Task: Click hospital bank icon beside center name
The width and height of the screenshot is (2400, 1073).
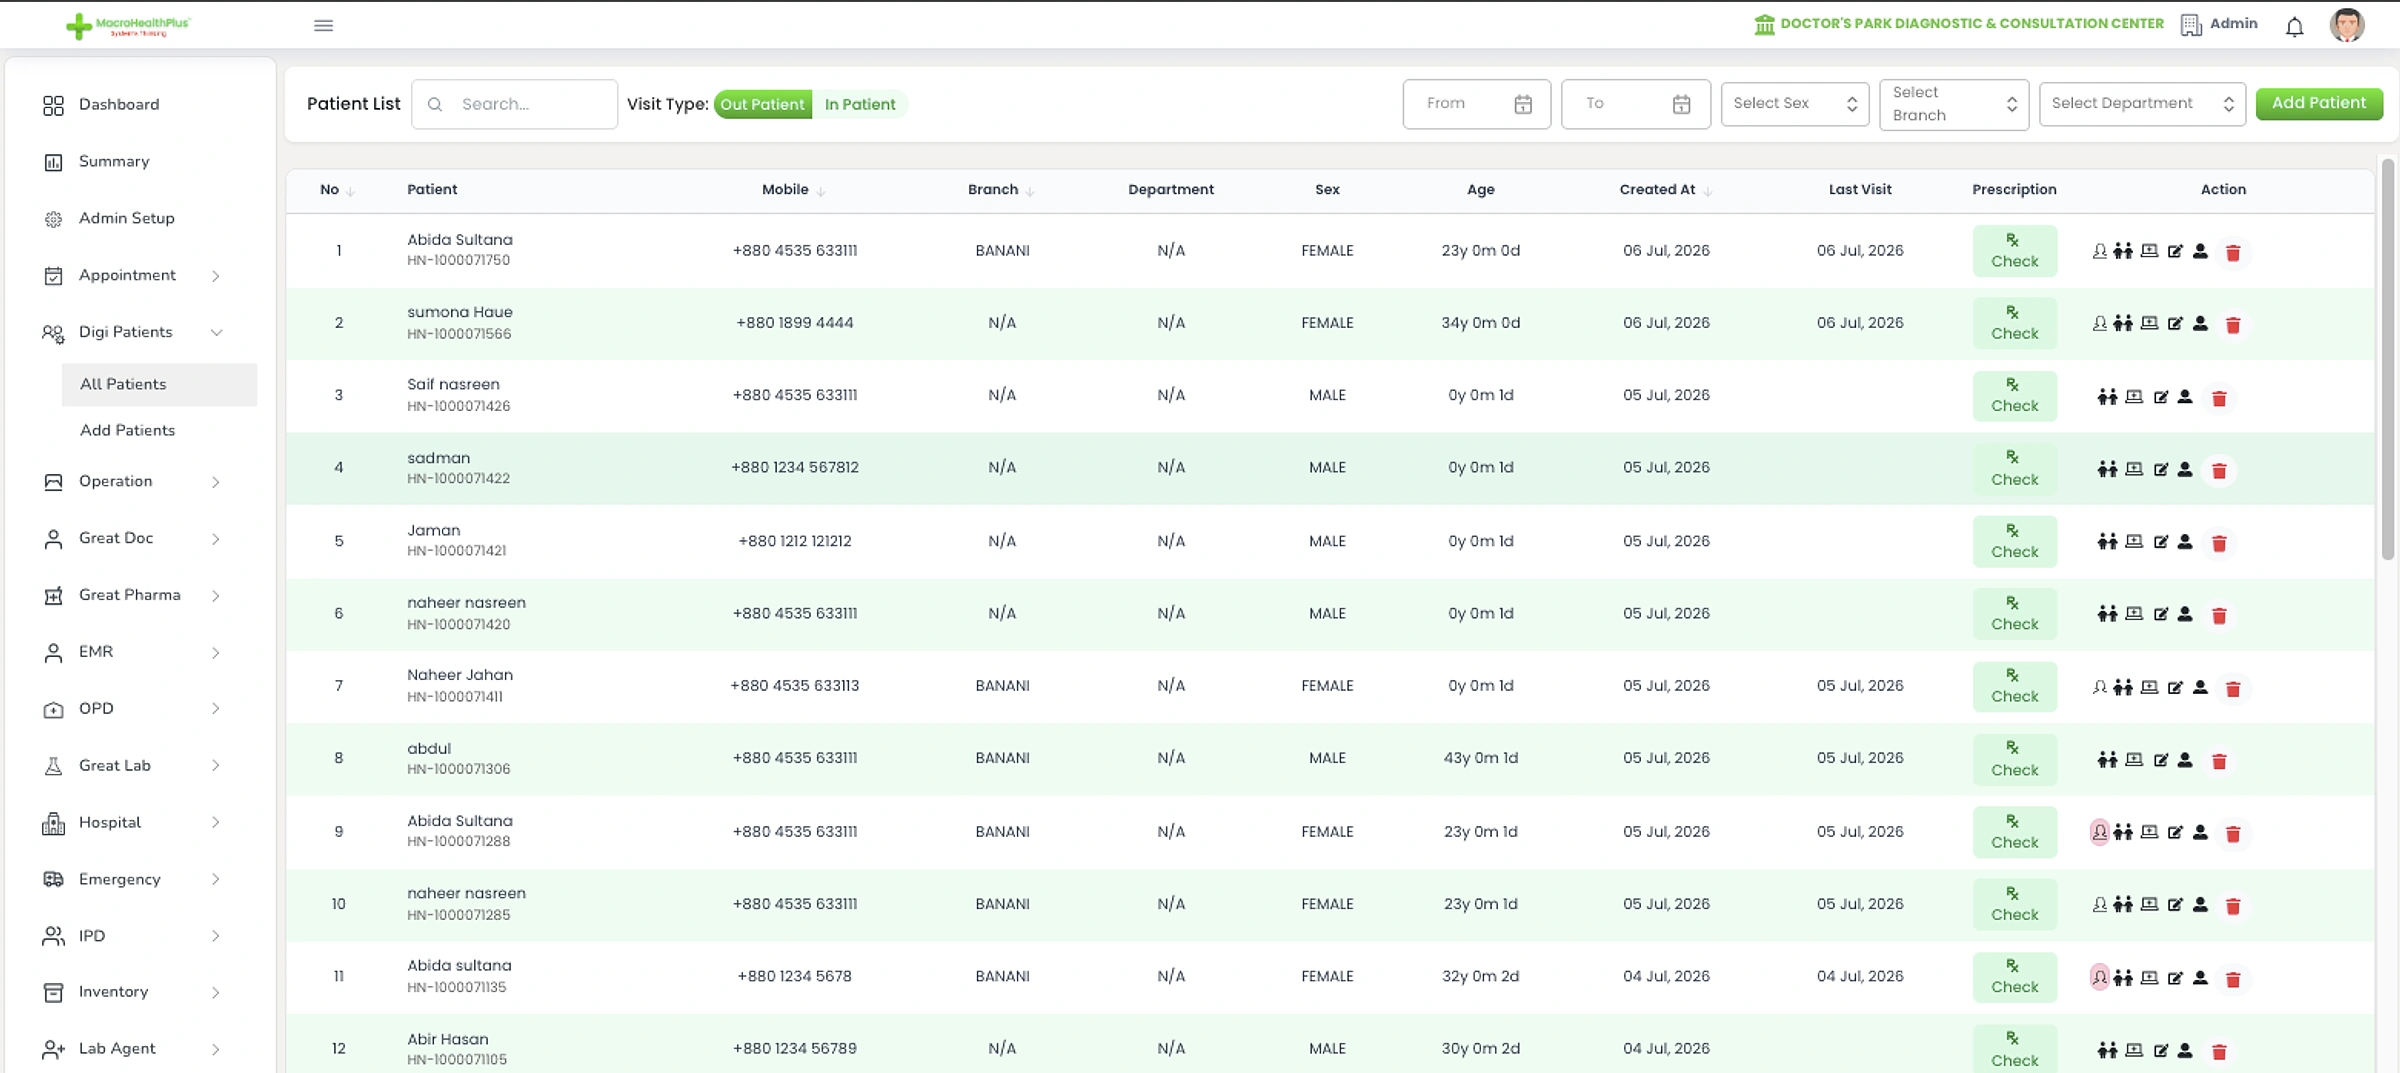Action: click(1765, 25)
